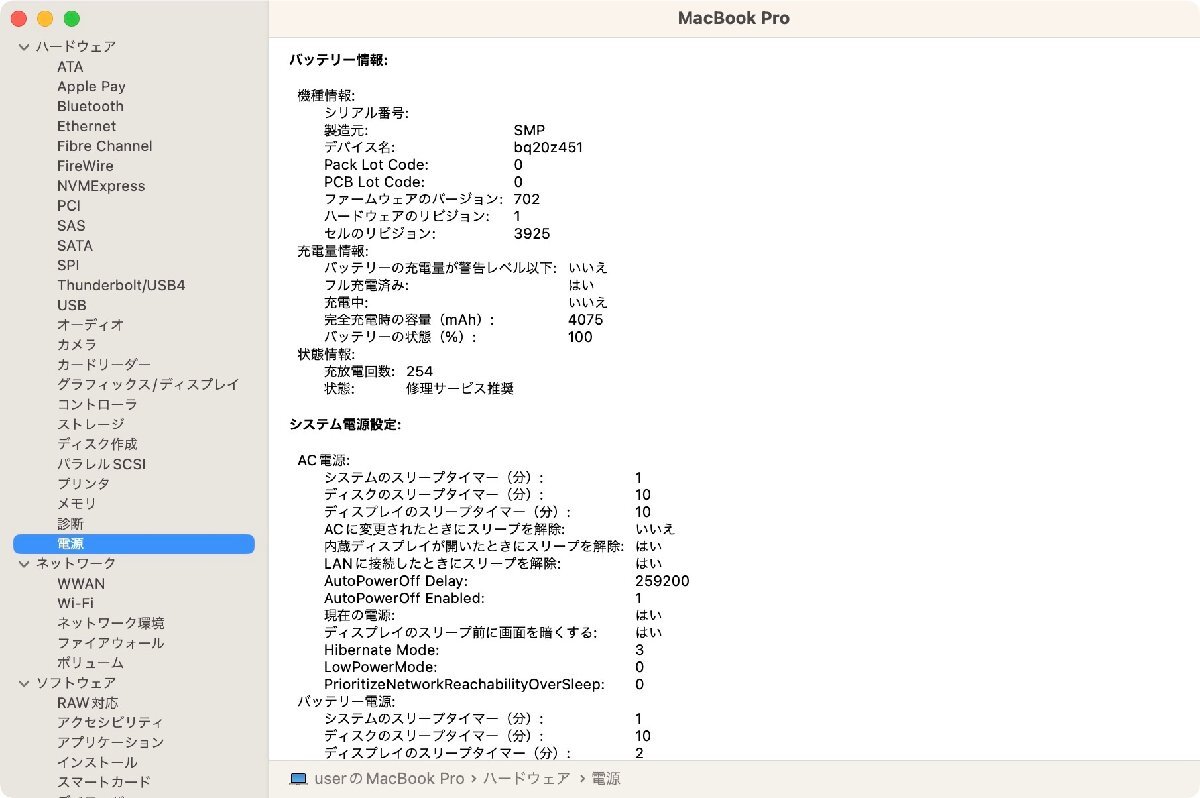Select カメラ in the sidebar
Viewport: 1200px width, 798px height.
tap(77, 345)
